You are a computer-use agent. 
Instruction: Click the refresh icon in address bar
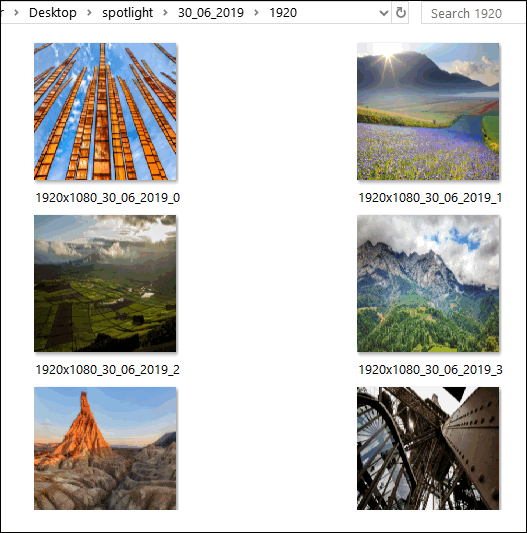401,13
